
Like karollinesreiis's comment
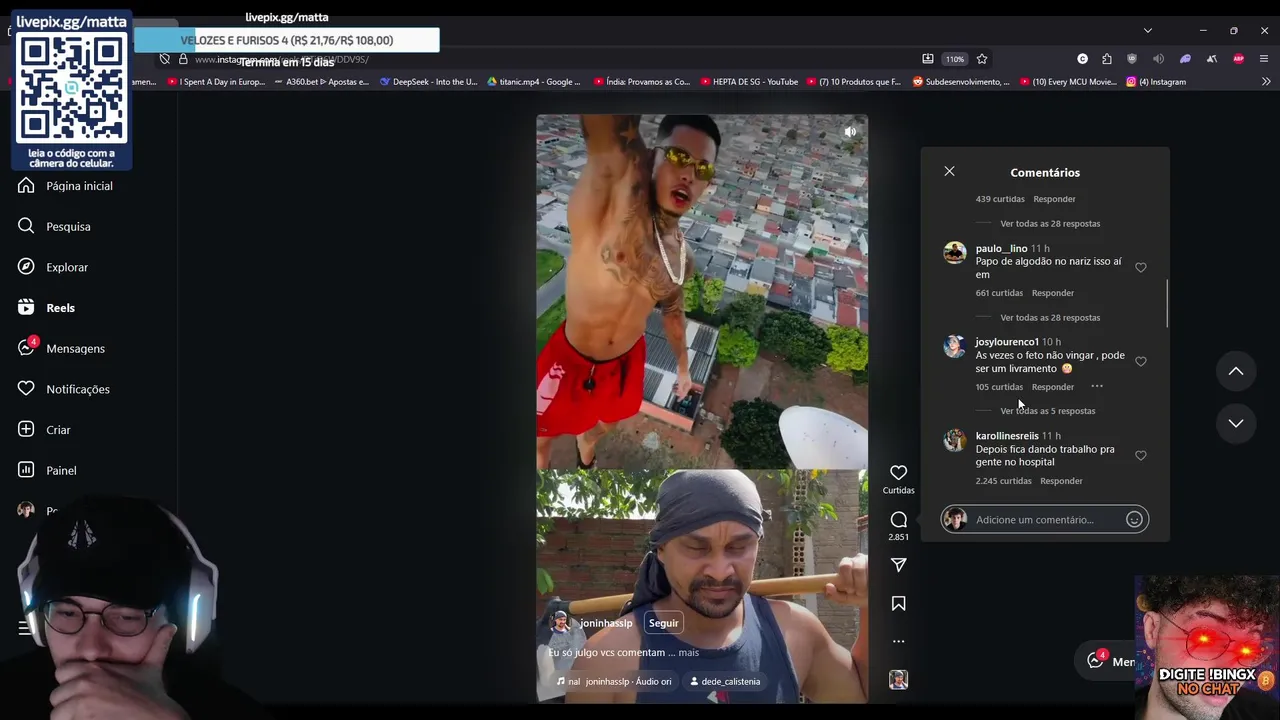tap(1140, 456)
